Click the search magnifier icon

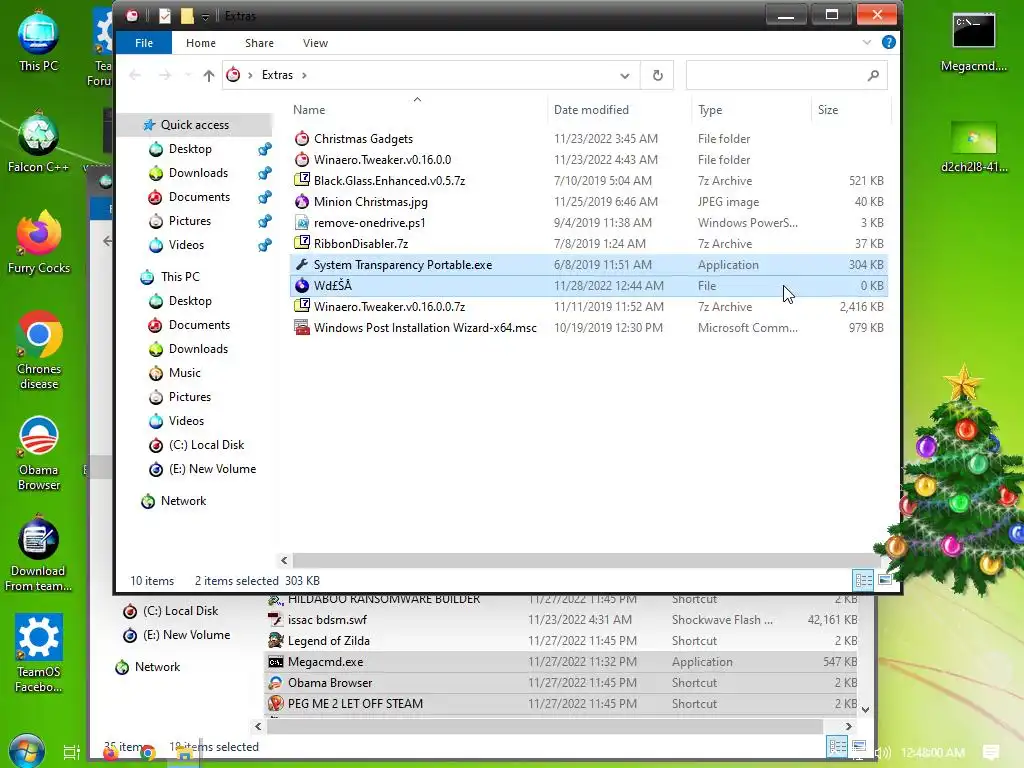pos(873,76)
